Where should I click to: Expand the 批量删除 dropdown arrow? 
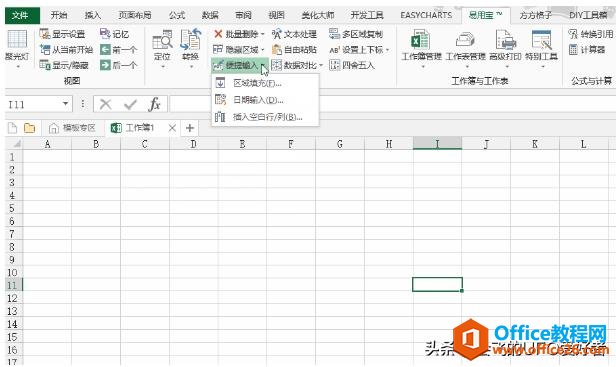point(262,35)
